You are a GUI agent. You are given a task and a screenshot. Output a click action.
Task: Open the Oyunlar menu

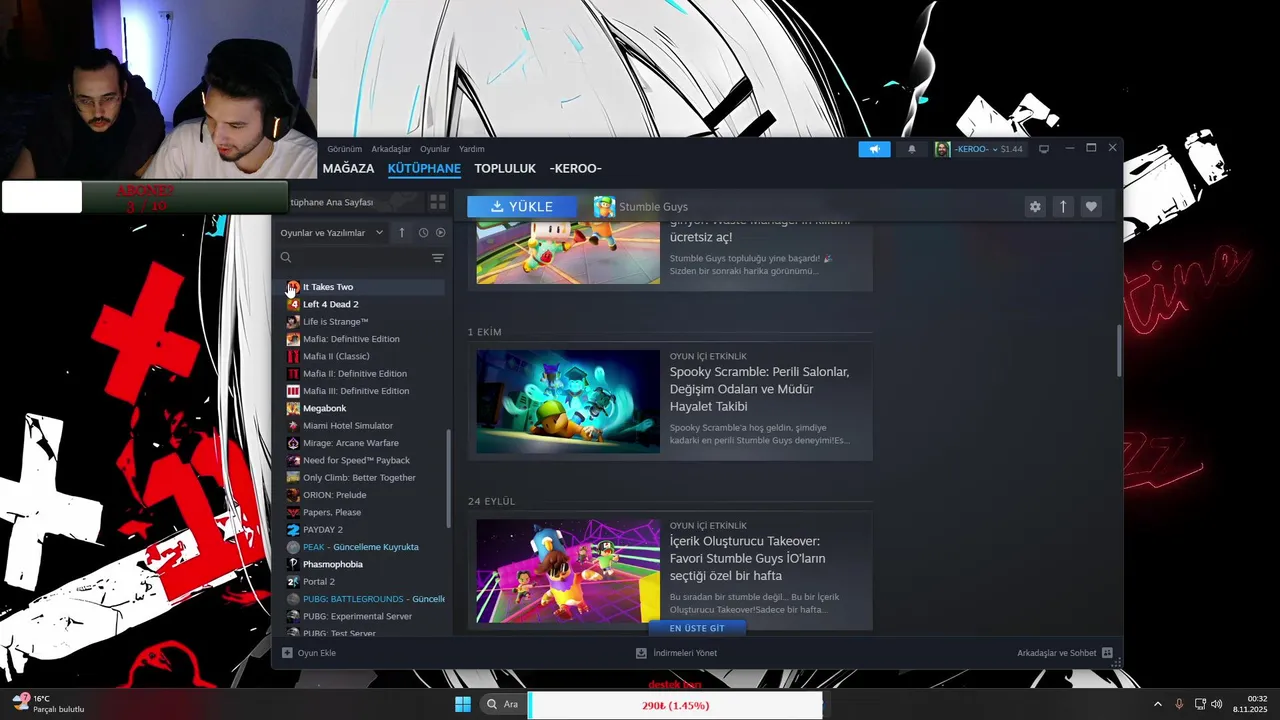pyautogui.click(x=435, y=149)
